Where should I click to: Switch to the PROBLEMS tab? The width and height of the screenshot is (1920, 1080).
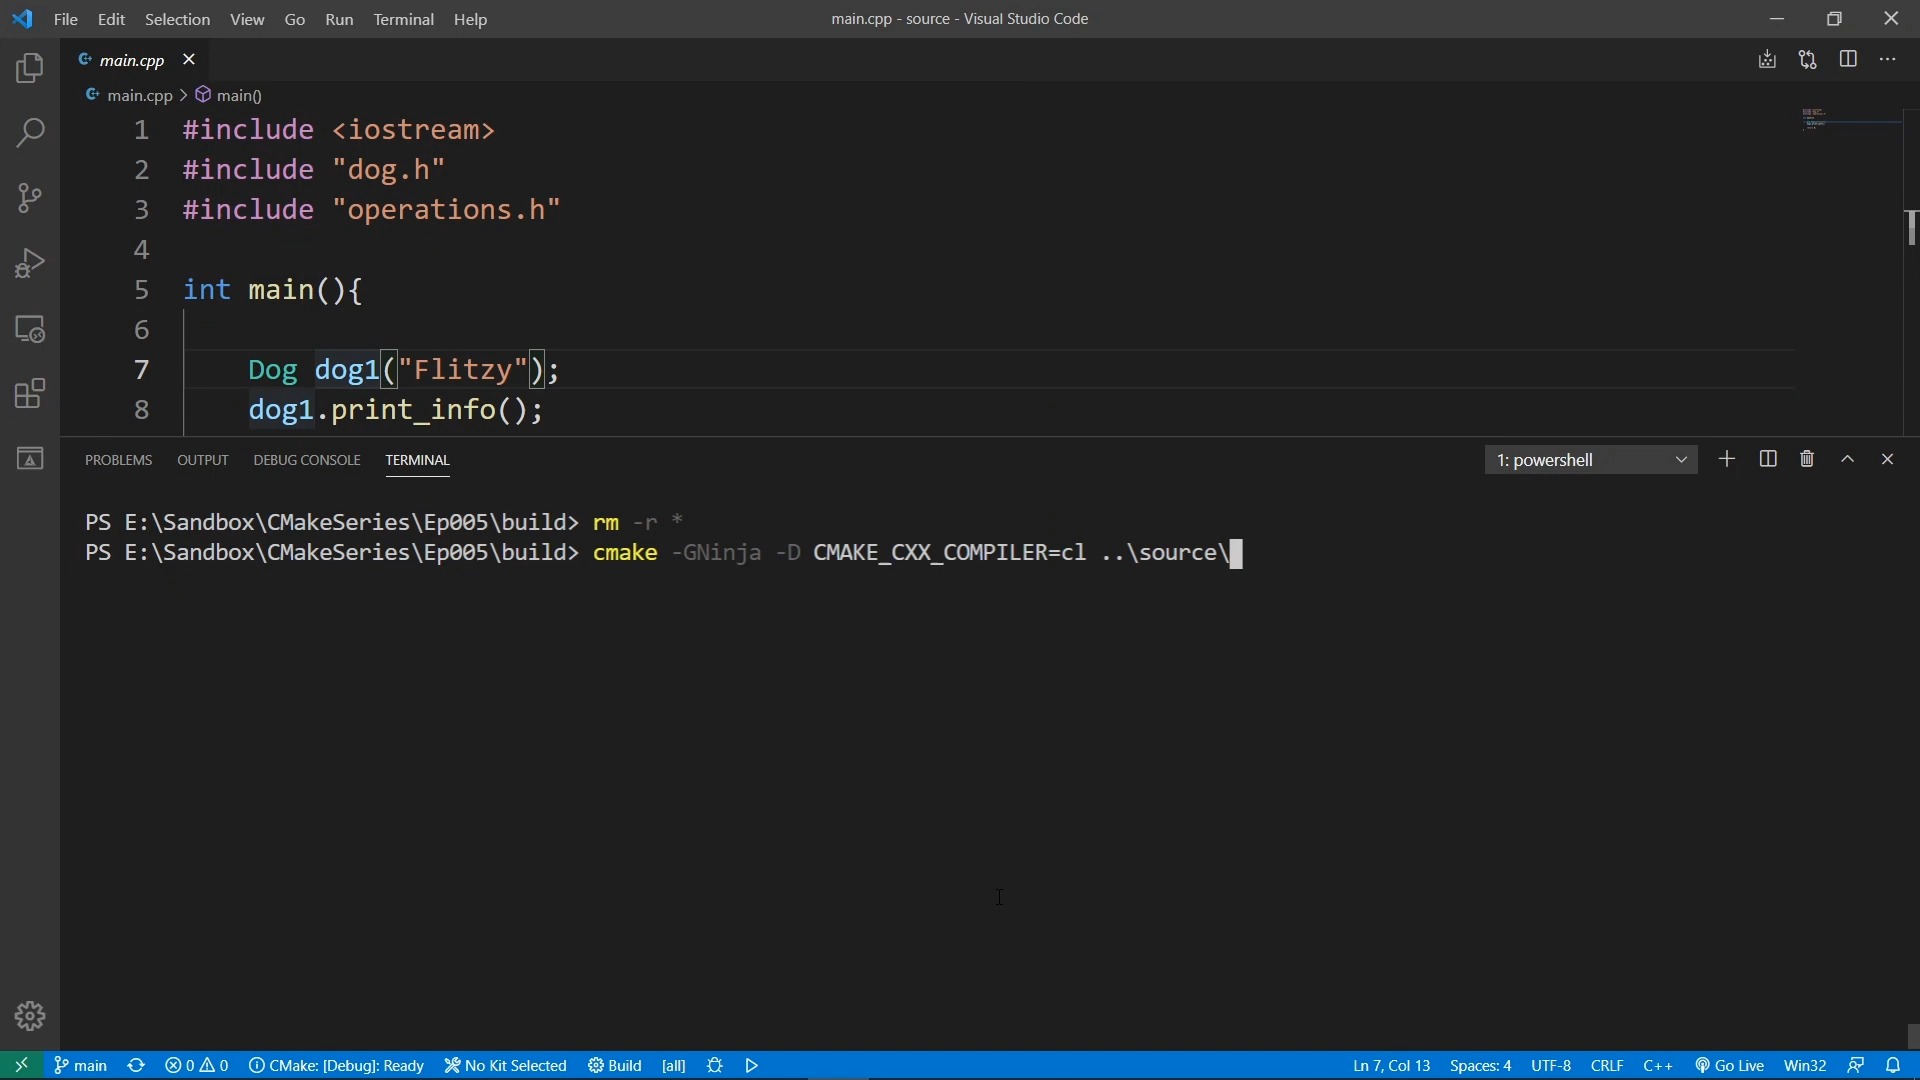(x=117, y=459)
